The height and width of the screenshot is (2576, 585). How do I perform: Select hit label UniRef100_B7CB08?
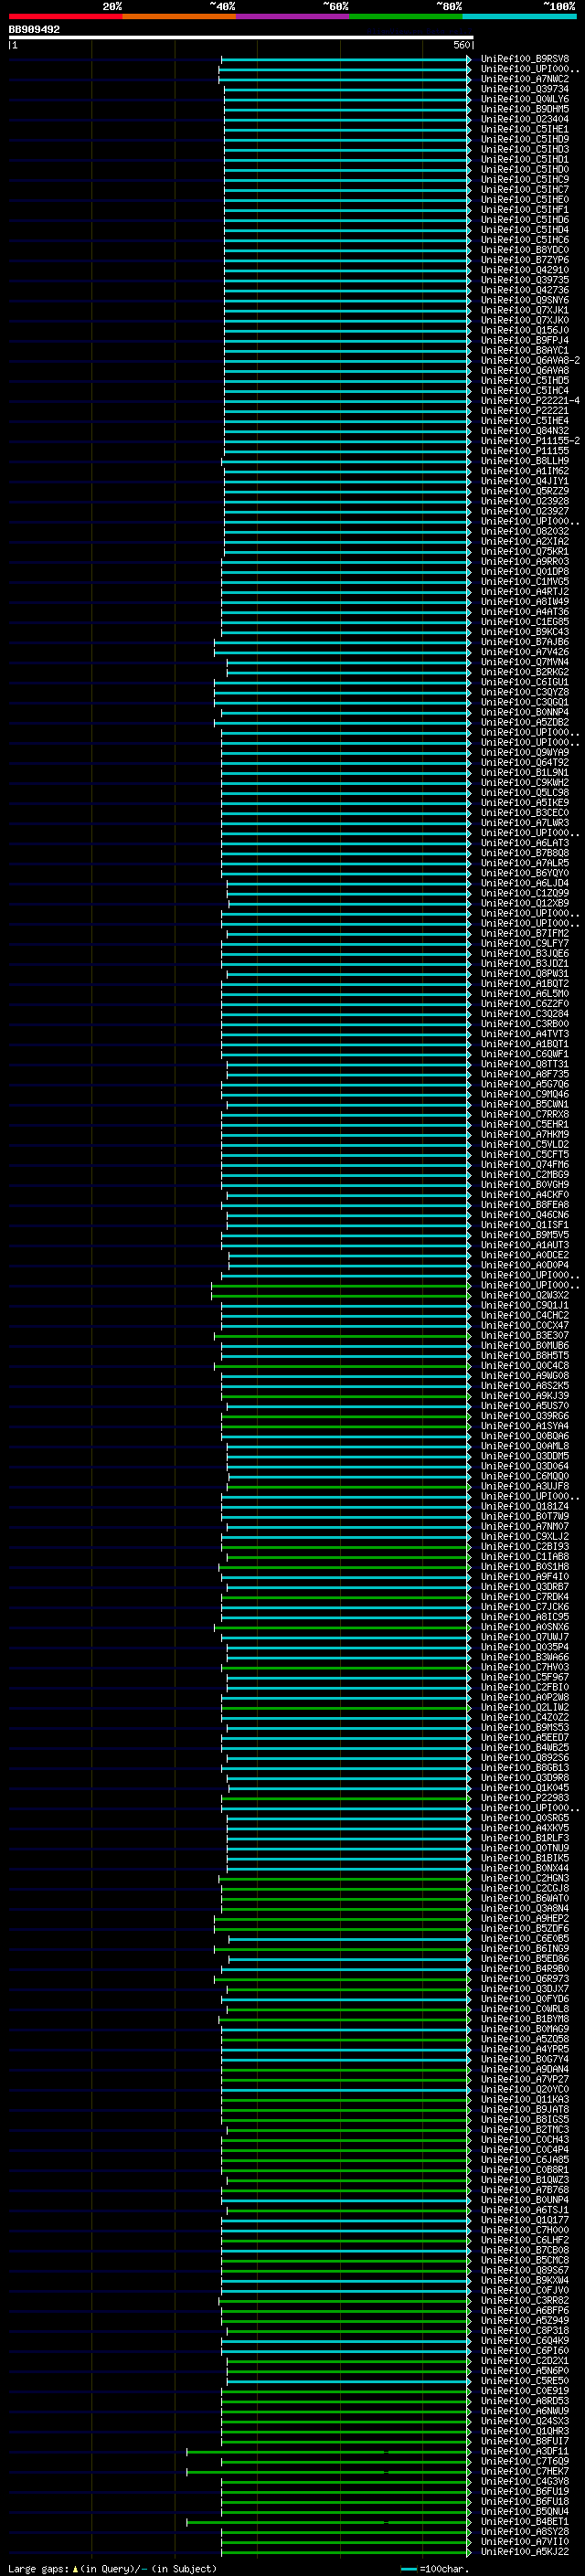click(x=524, y=2250)
